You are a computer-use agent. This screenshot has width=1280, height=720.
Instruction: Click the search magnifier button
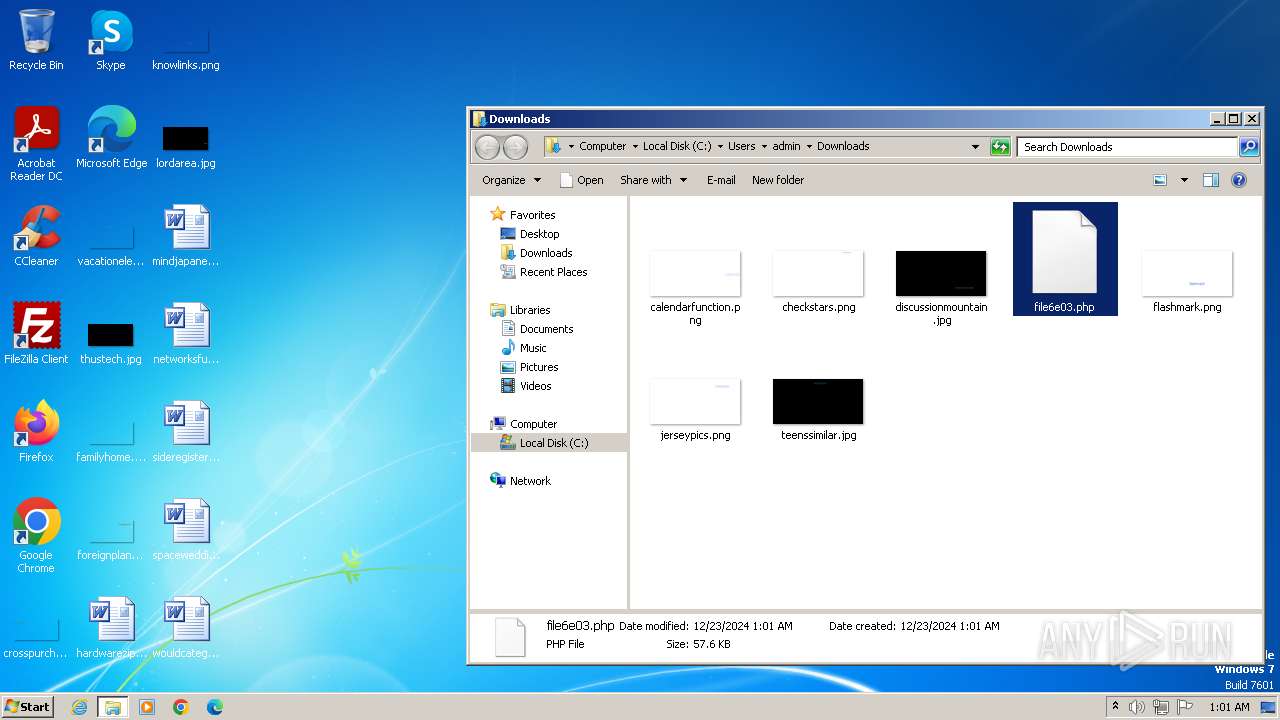coord(1249,147)
